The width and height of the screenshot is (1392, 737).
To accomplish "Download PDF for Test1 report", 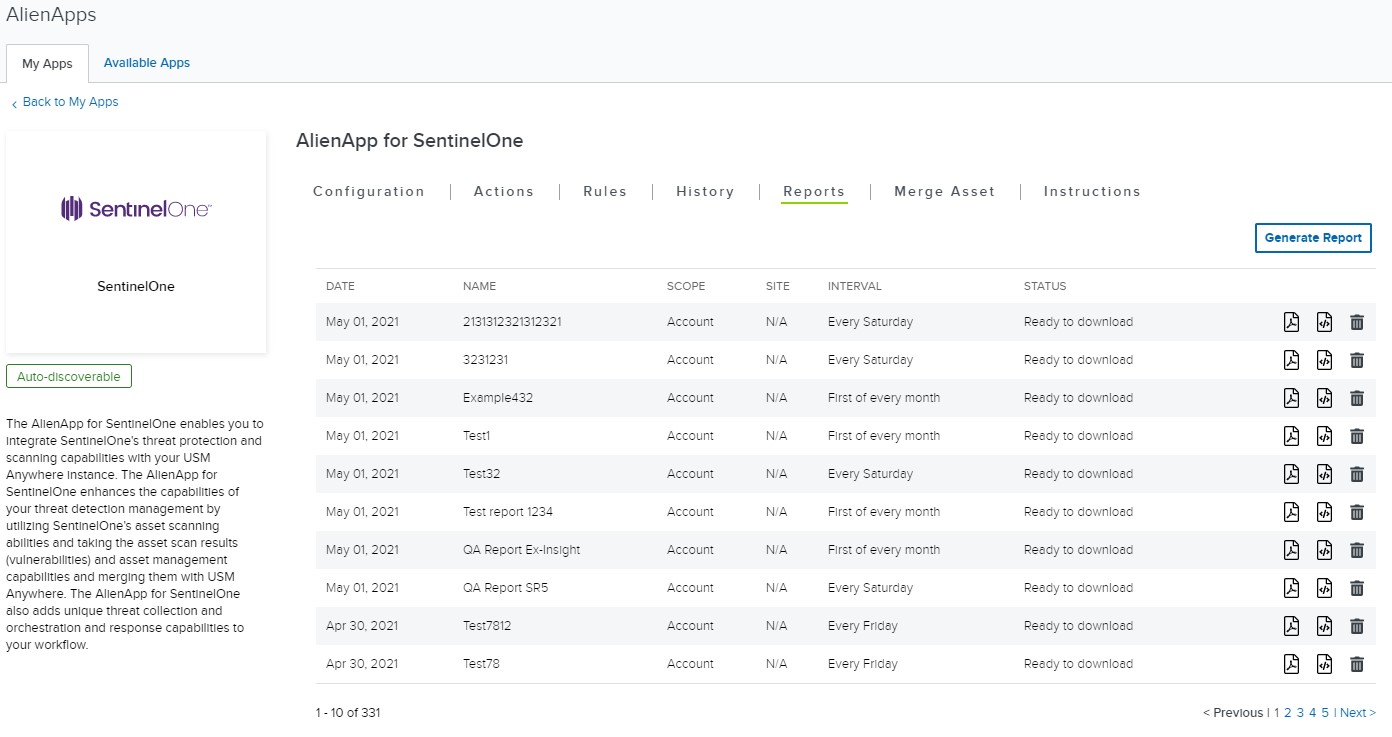I will pos(1291,436).
